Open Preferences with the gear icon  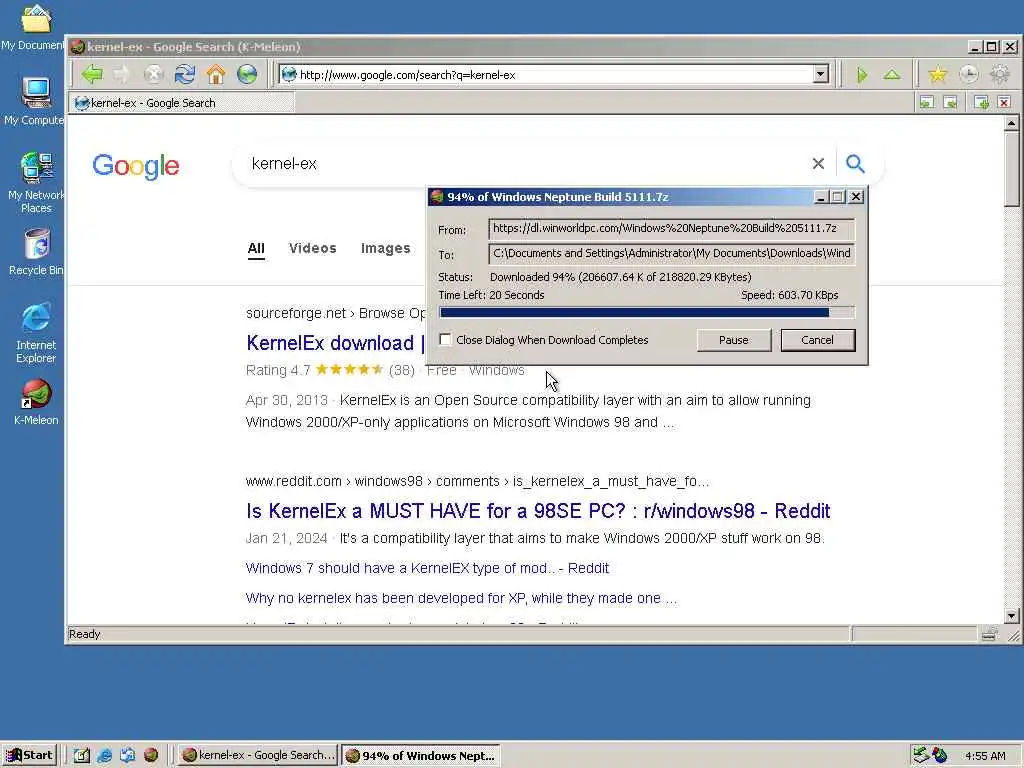click(999, 75)
